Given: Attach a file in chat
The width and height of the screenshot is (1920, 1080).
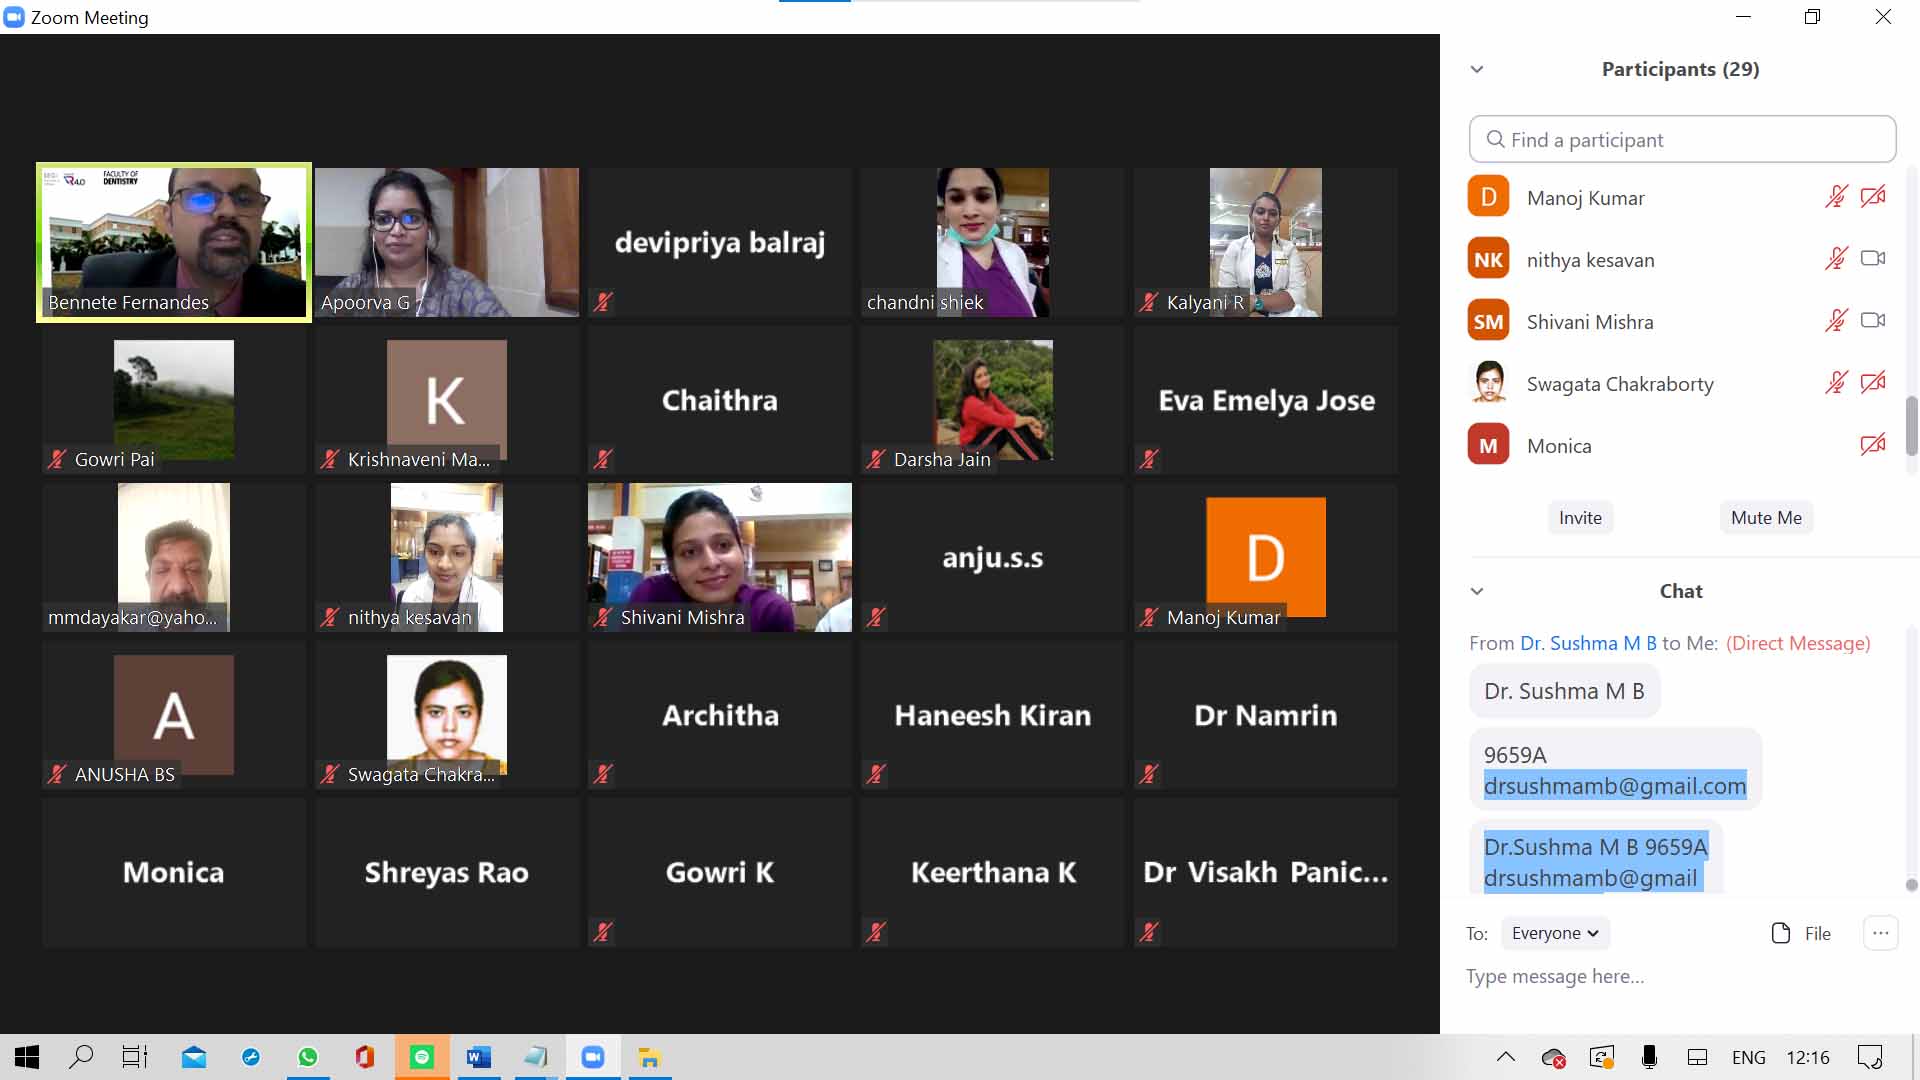Looking at the screenshot, I should pos(1801,933).
